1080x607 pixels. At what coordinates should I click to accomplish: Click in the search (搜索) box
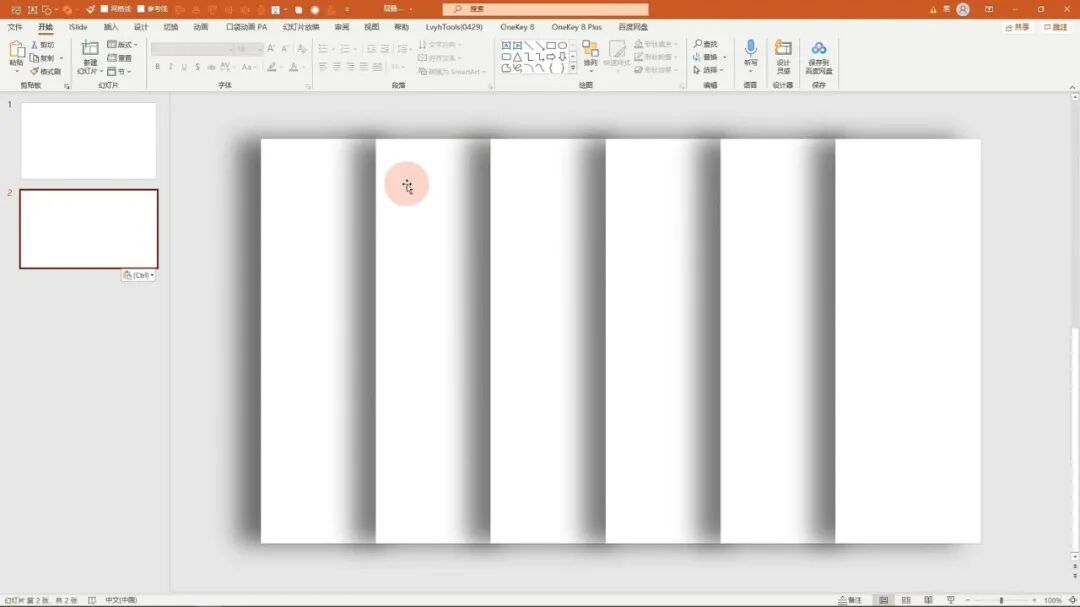(546, 9)
